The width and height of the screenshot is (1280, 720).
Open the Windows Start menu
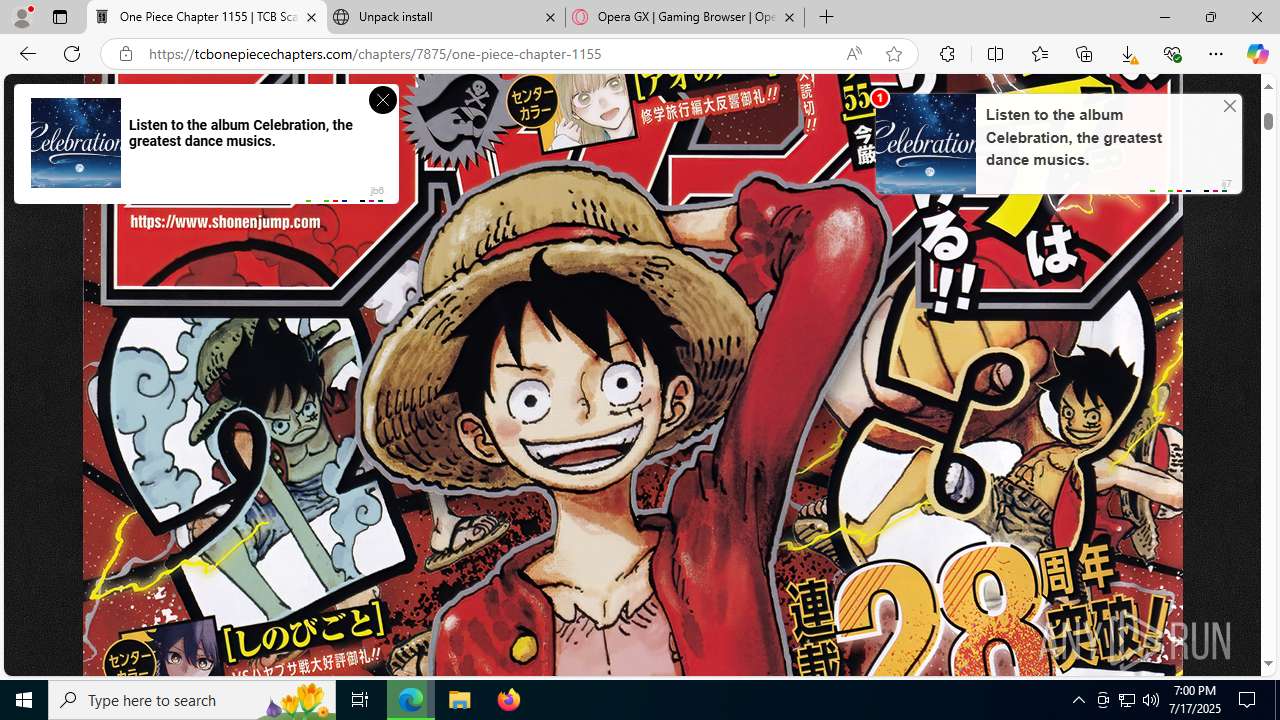[x=24, y=700]
